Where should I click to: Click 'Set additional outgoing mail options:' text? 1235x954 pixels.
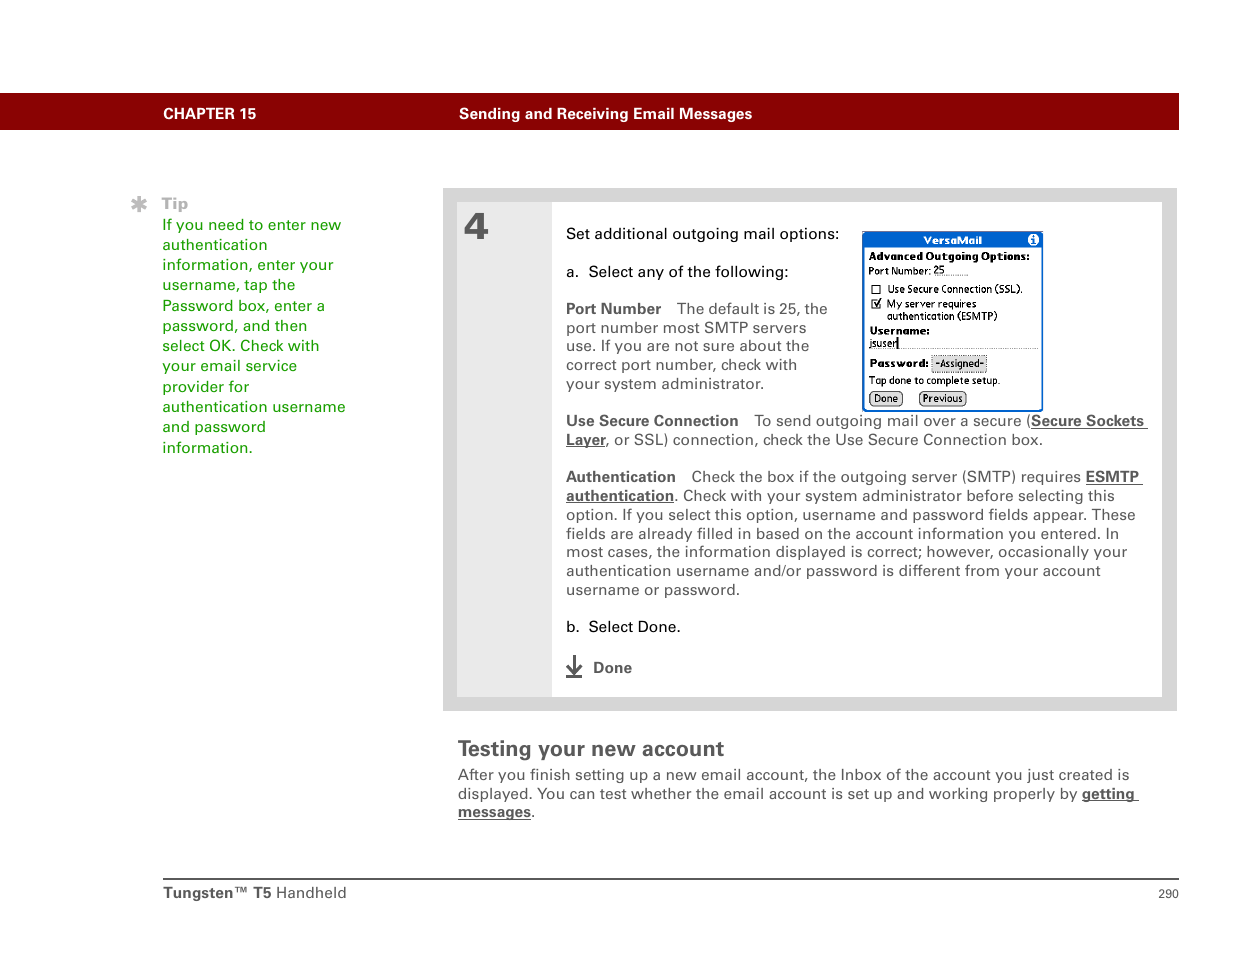coord(702,234)
